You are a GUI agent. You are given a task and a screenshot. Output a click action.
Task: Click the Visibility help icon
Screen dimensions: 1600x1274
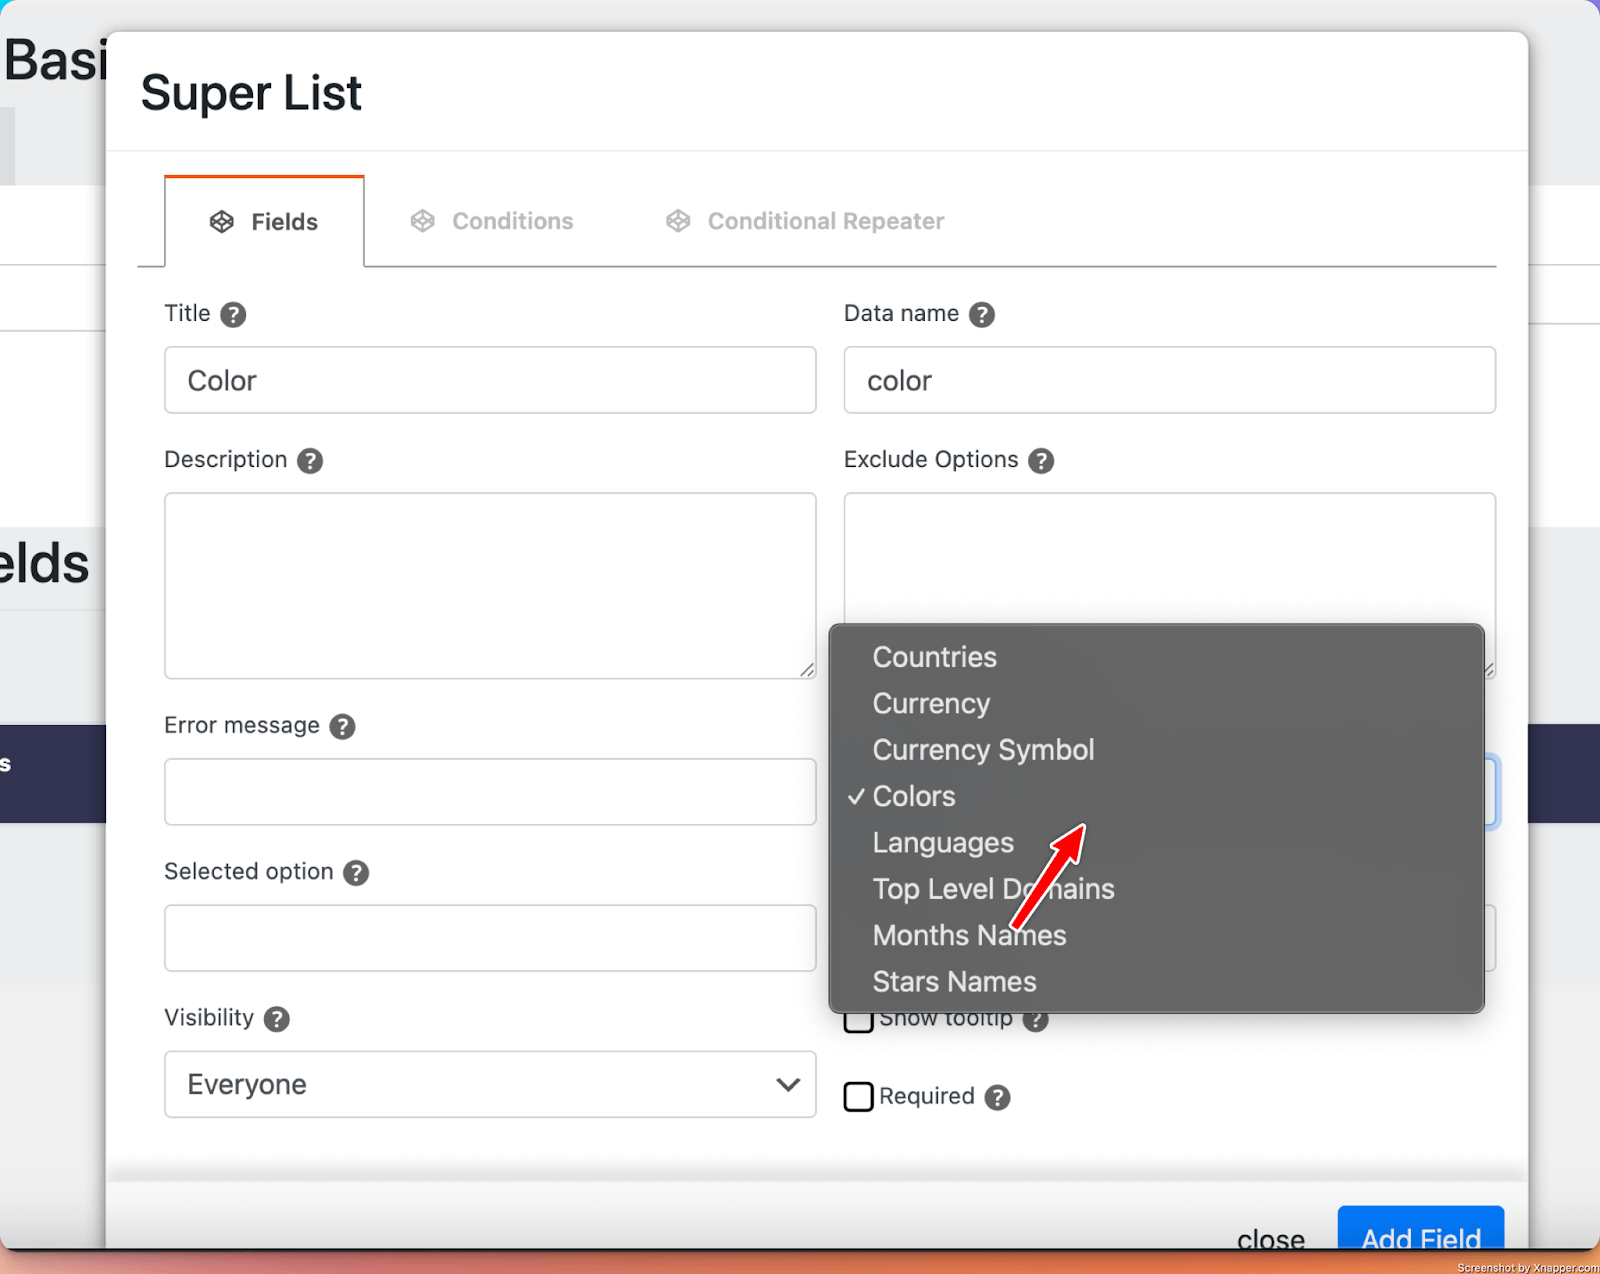[277, 1019]
